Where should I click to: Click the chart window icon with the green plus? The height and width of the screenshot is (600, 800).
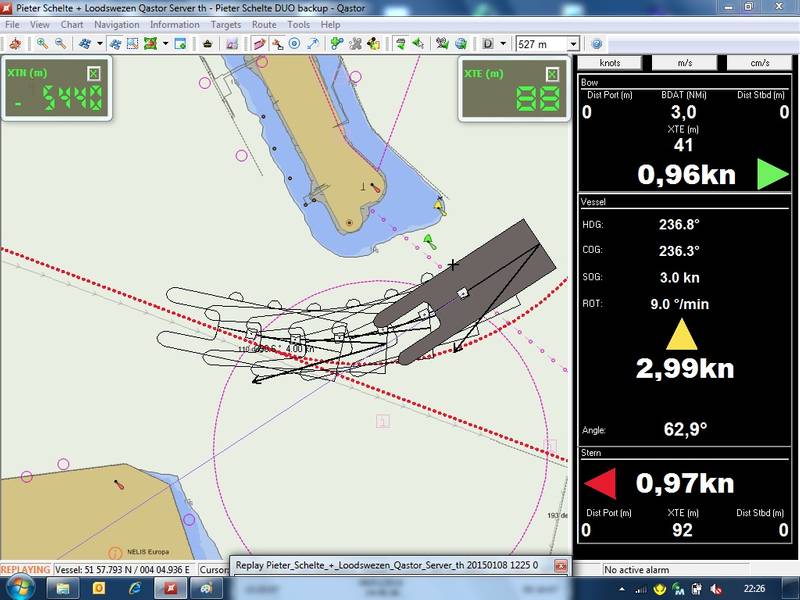(180, 44)
